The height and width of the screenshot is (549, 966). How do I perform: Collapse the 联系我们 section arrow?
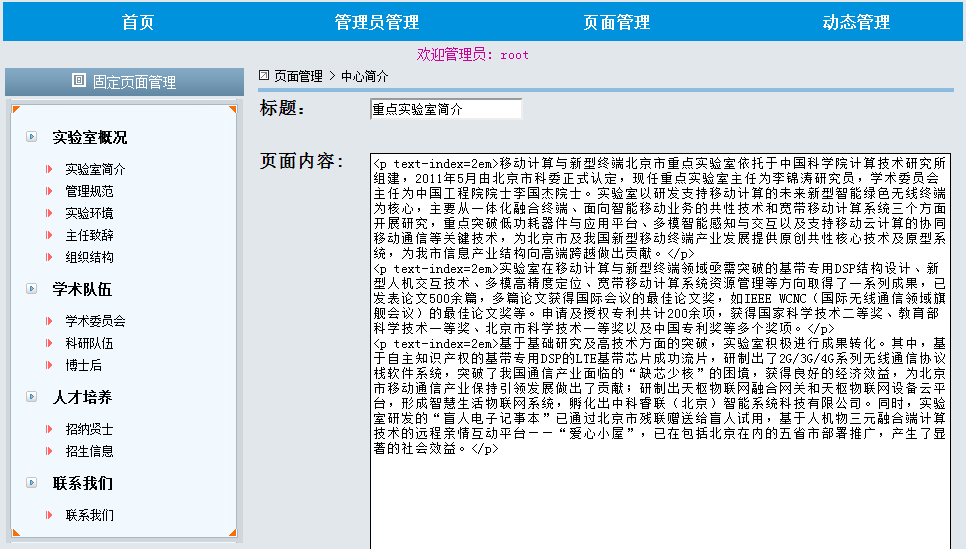(31, 482)
